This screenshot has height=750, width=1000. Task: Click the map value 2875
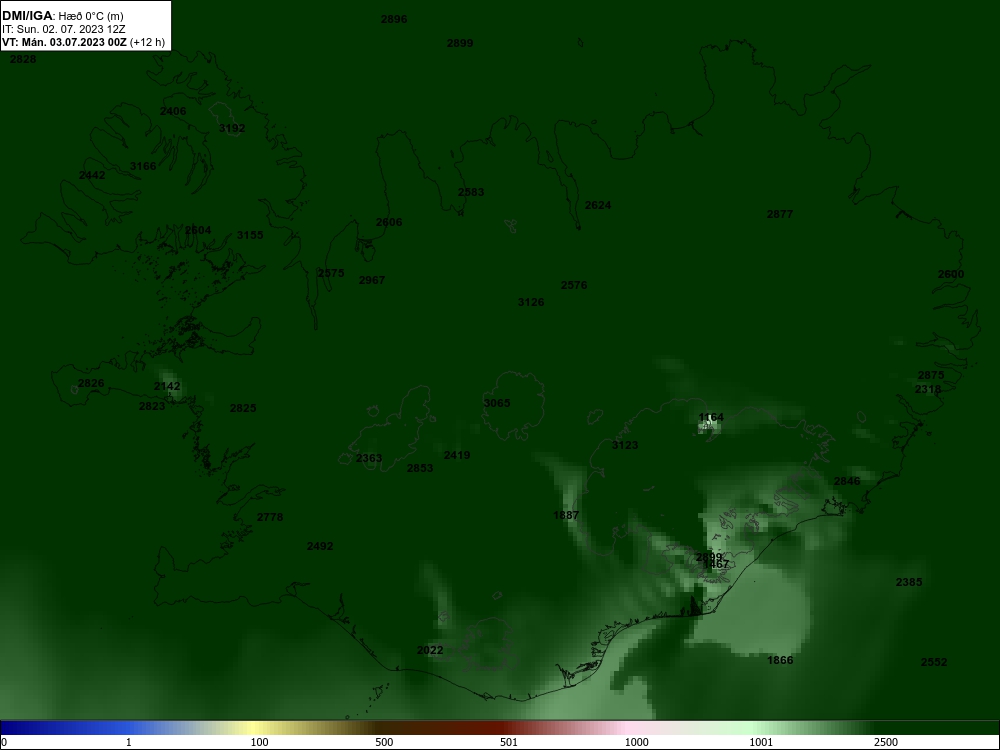(931, 375)
